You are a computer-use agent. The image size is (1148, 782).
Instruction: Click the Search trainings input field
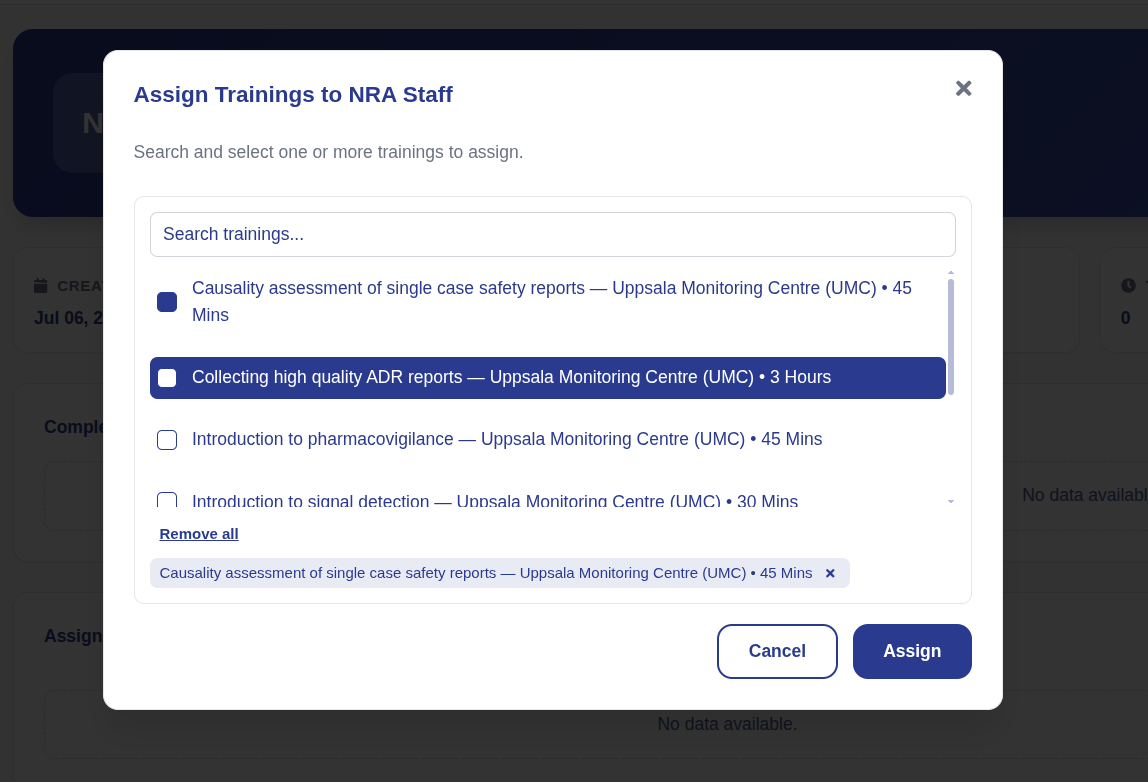[553, 234]
